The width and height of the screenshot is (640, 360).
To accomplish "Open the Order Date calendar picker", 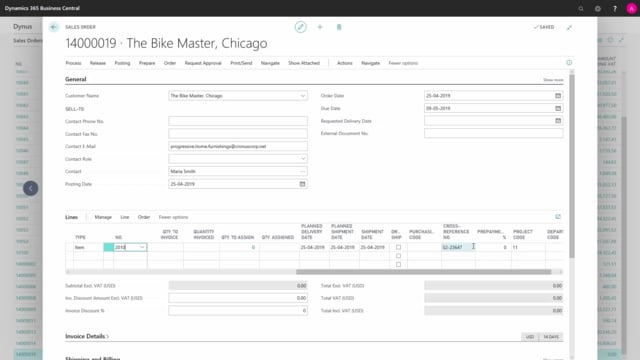I will point(558,96).
